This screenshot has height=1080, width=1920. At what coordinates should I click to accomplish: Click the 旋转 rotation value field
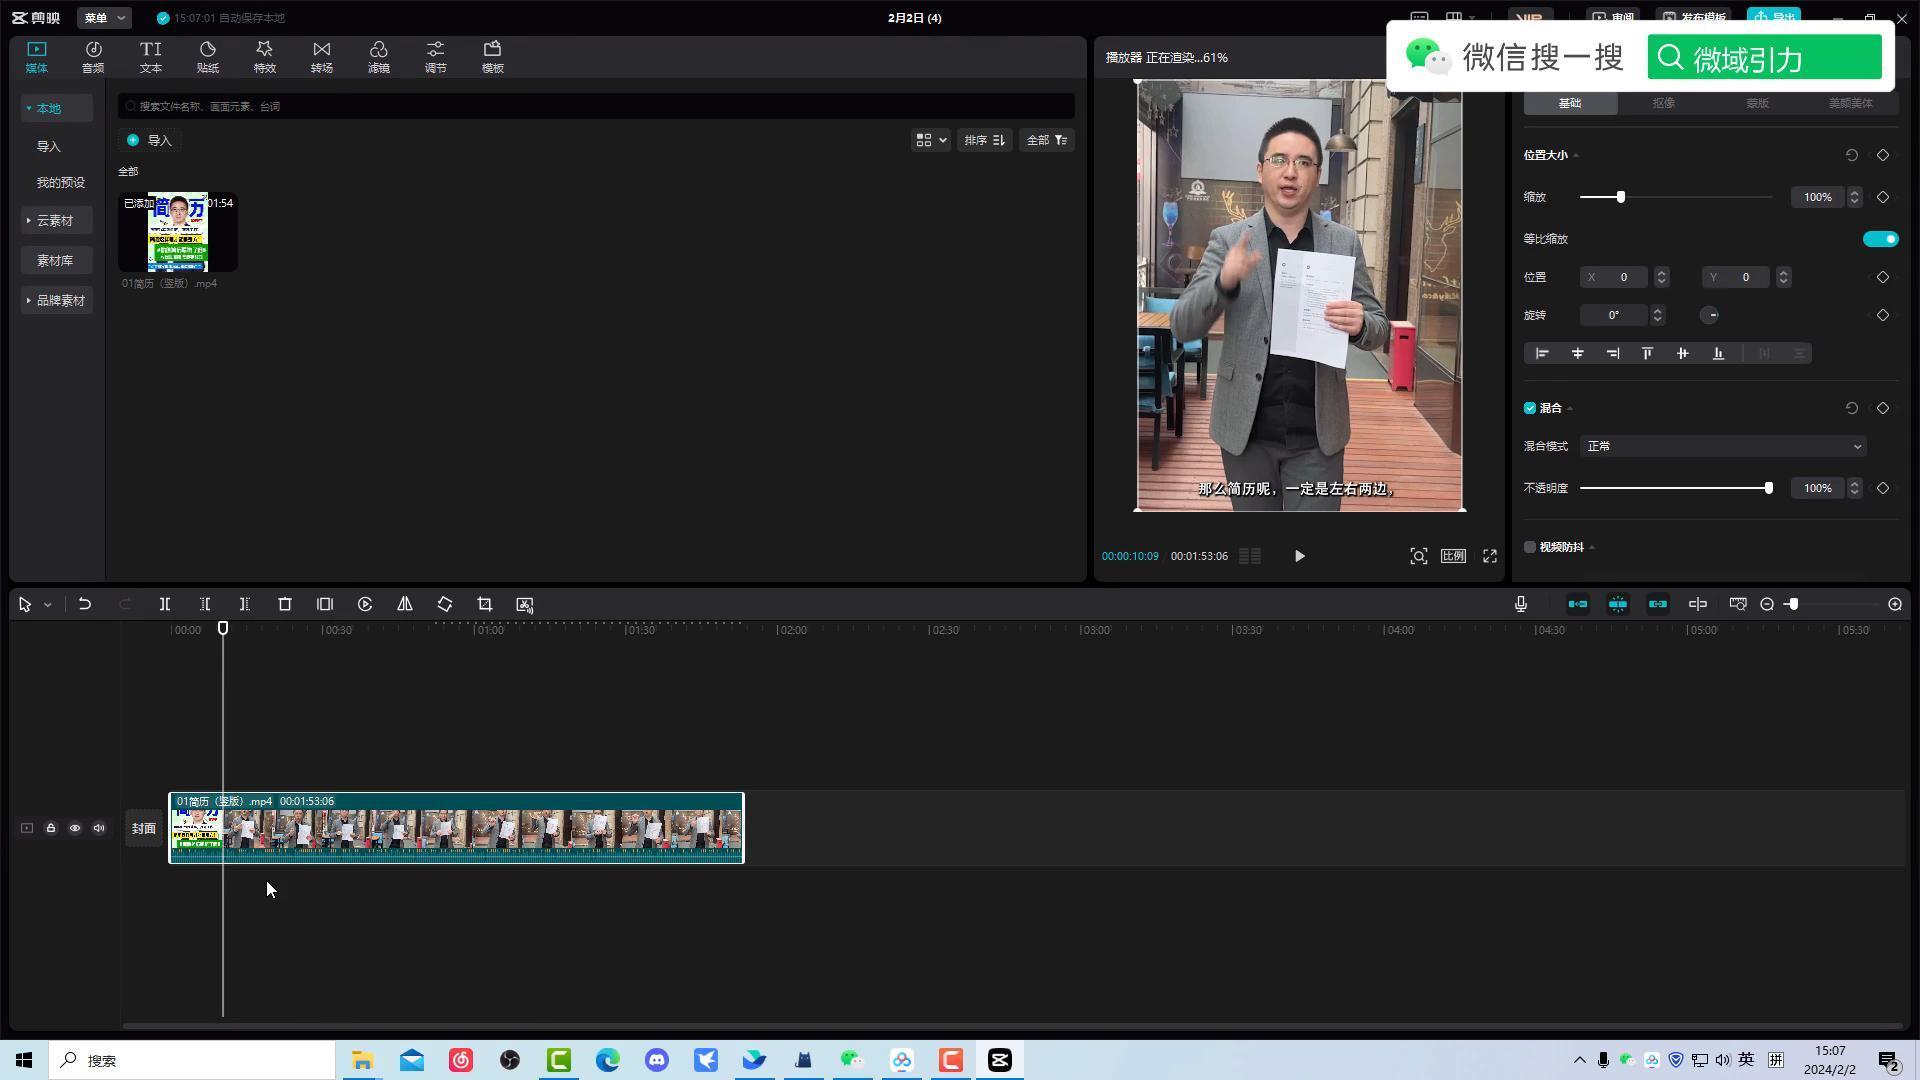tap(1614, 315)
